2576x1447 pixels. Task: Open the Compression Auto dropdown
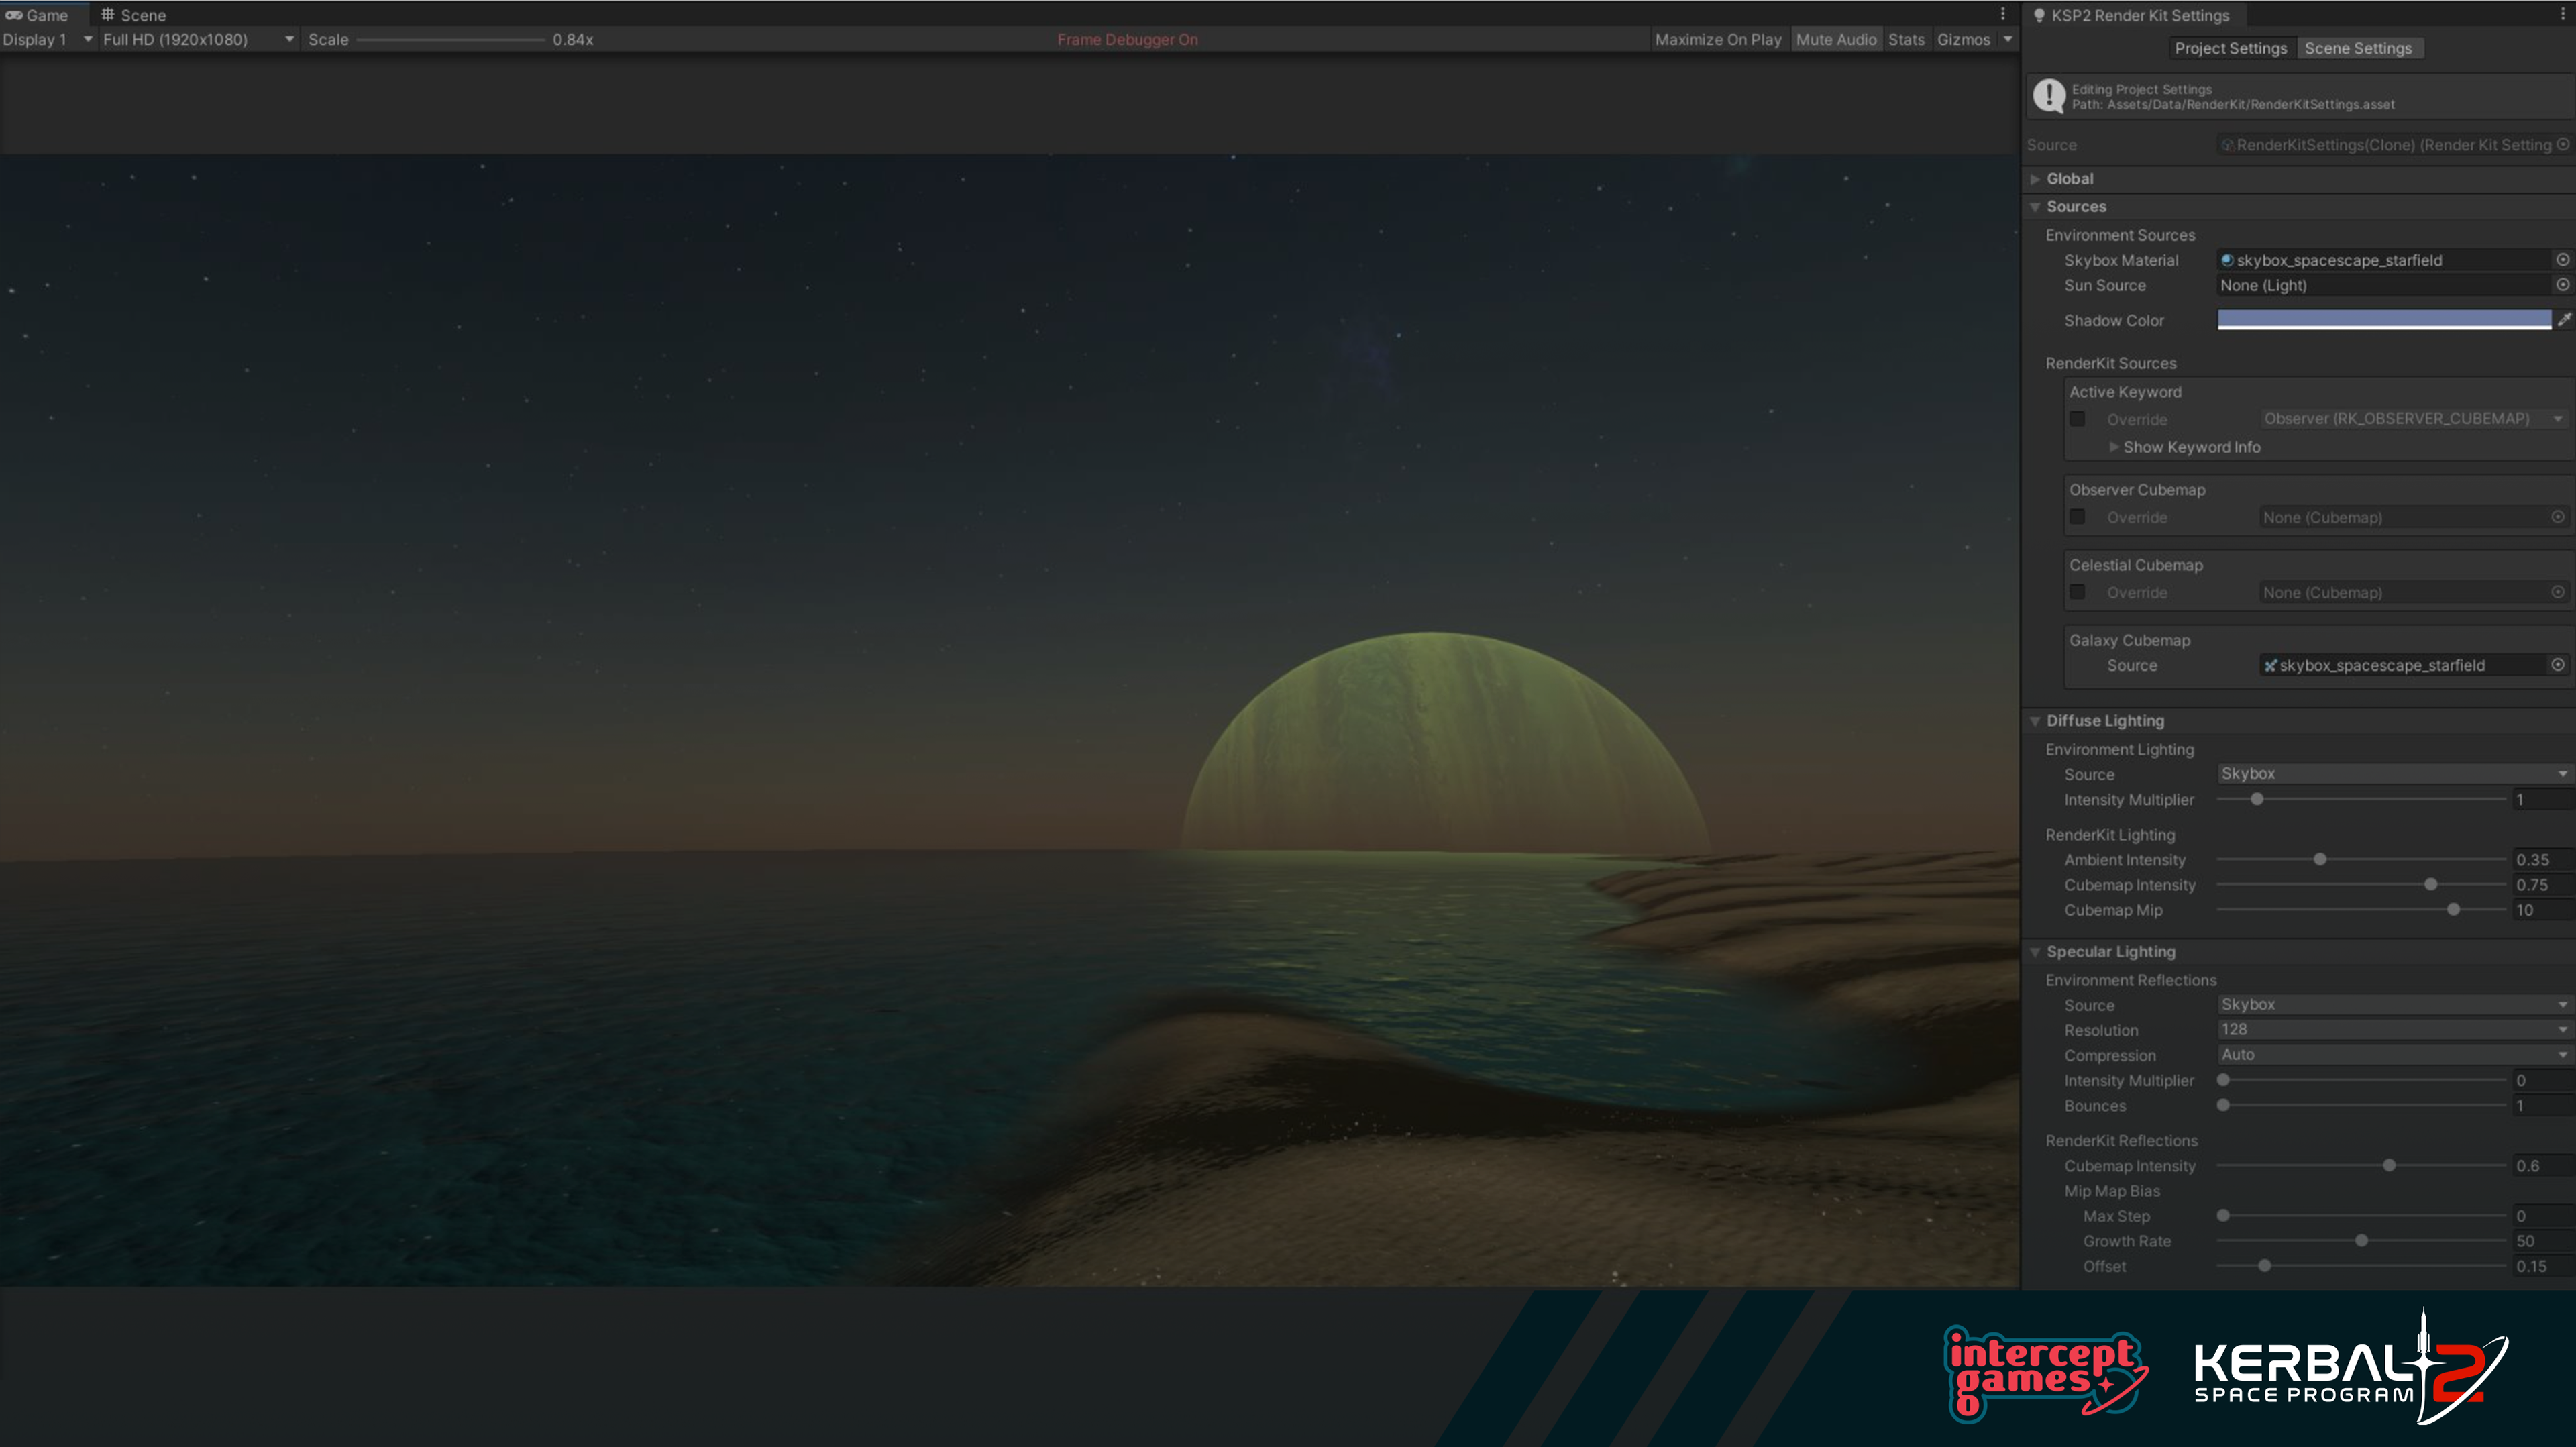tap(2395, 1054)
